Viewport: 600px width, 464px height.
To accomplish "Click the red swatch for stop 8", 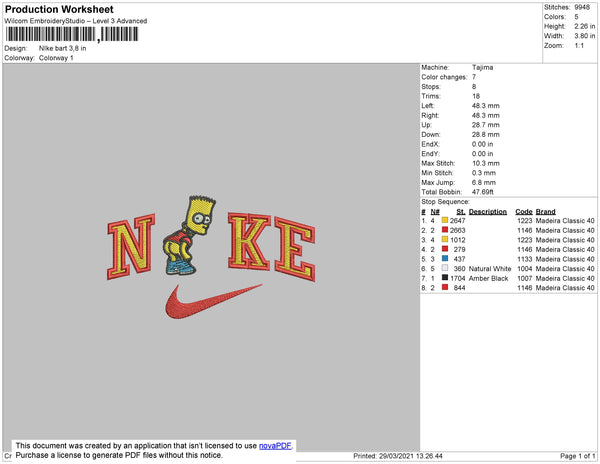I will click(x=445, y=287).
